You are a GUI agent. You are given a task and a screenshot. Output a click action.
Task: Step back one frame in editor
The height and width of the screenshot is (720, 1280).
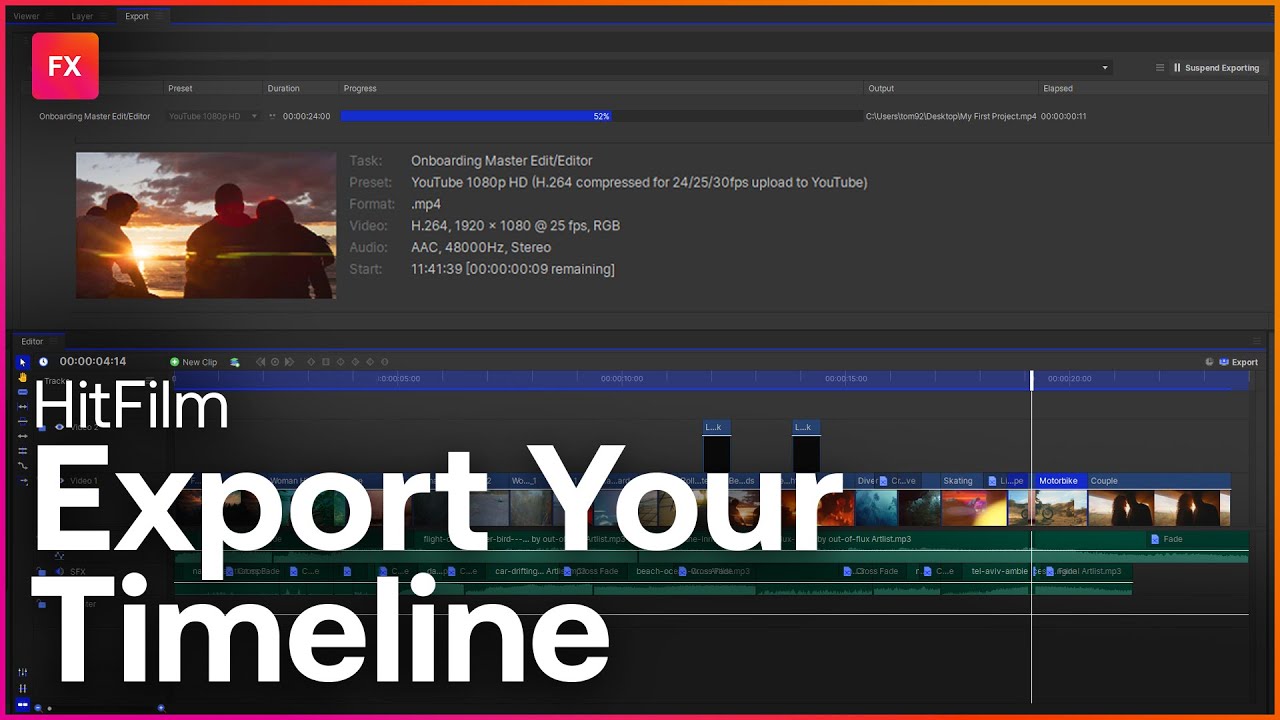tap(261, 362)
